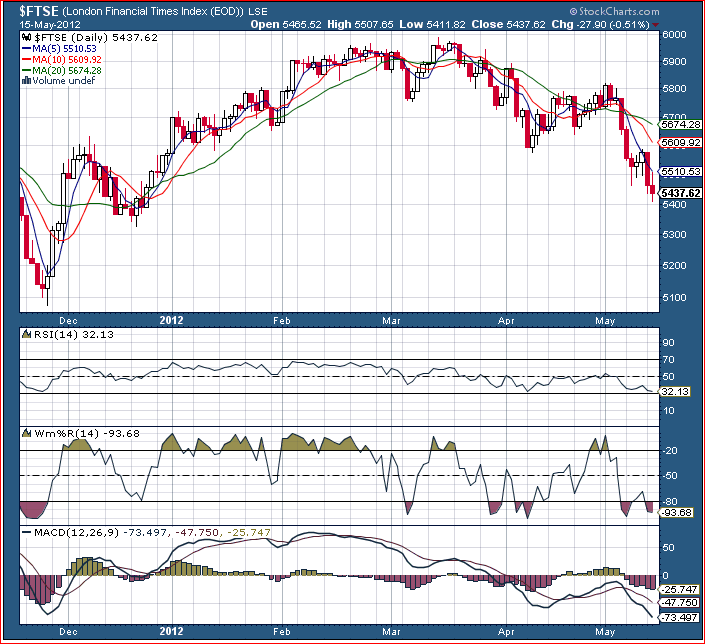The width and height of the screenshot is (705, 644).
Task: Click the Wm%R(14) -93.68 panel label
Action: point(87,434)
